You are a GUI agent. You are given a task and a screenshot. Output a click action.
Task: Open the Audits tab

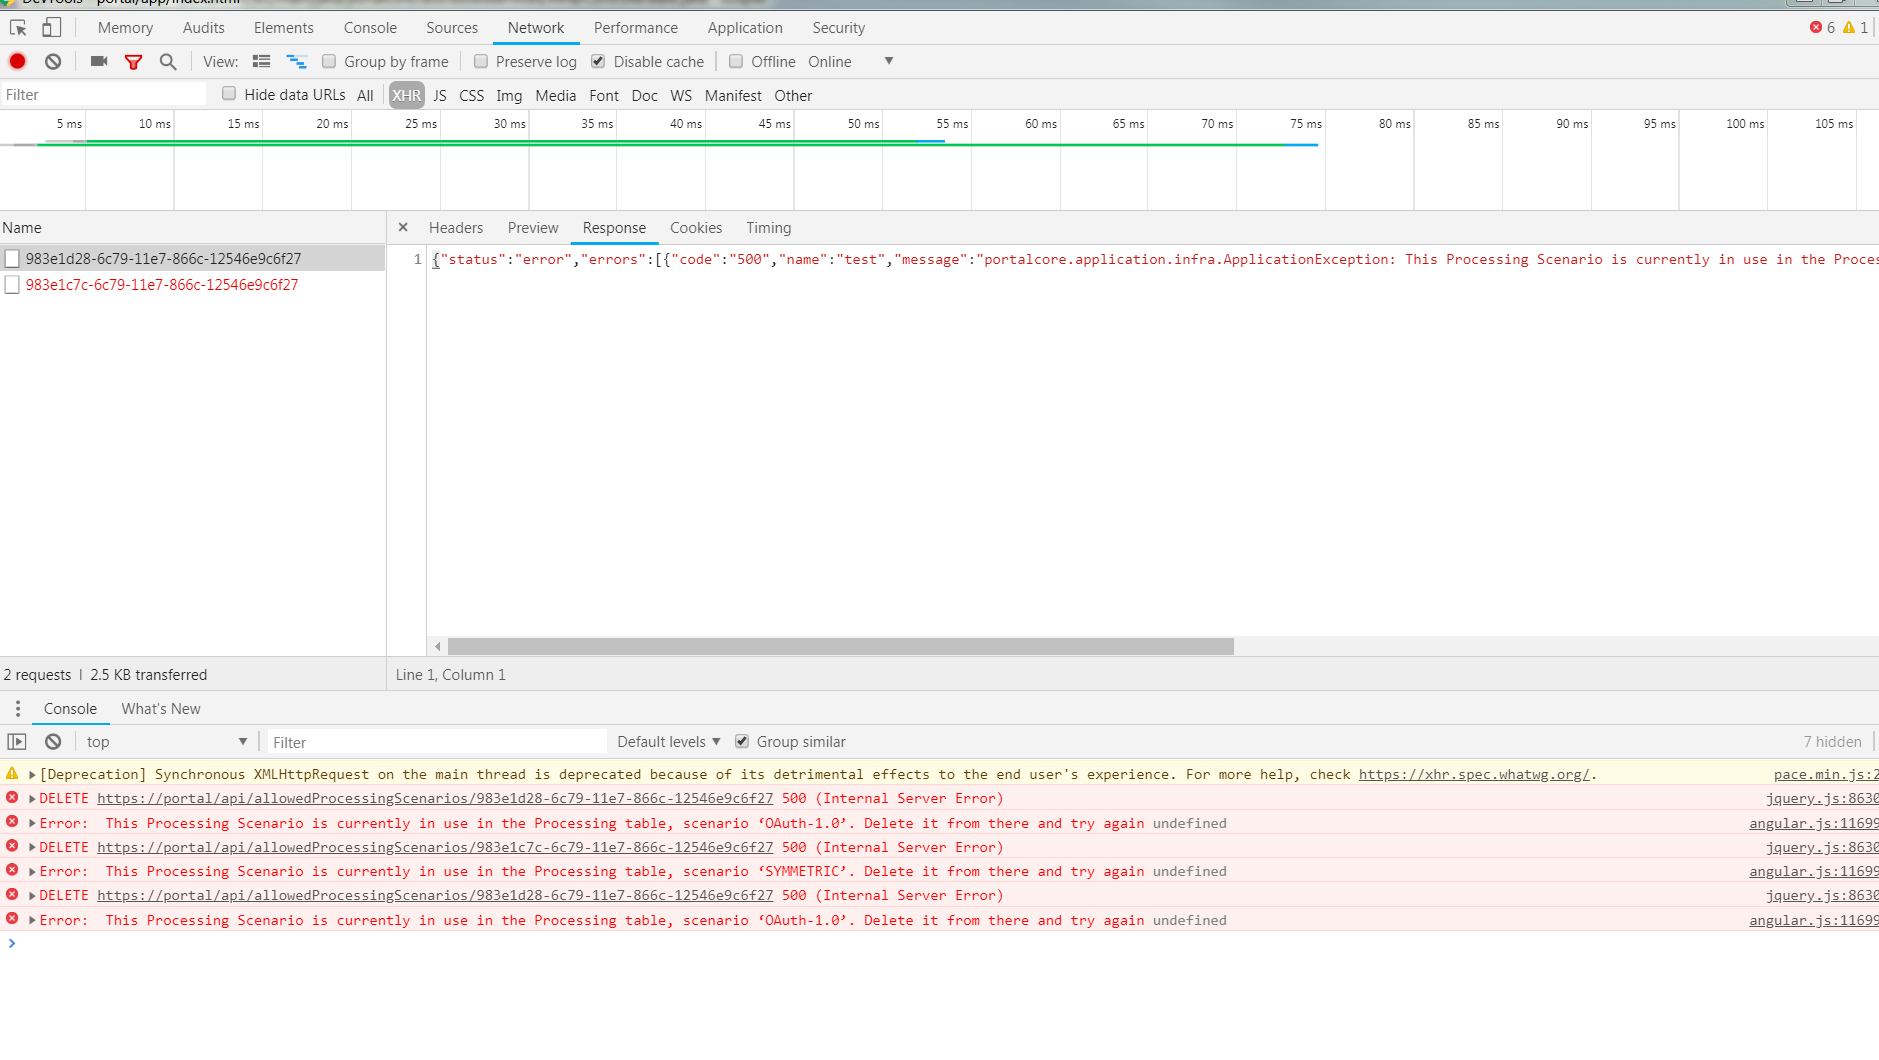coord(204,28)
